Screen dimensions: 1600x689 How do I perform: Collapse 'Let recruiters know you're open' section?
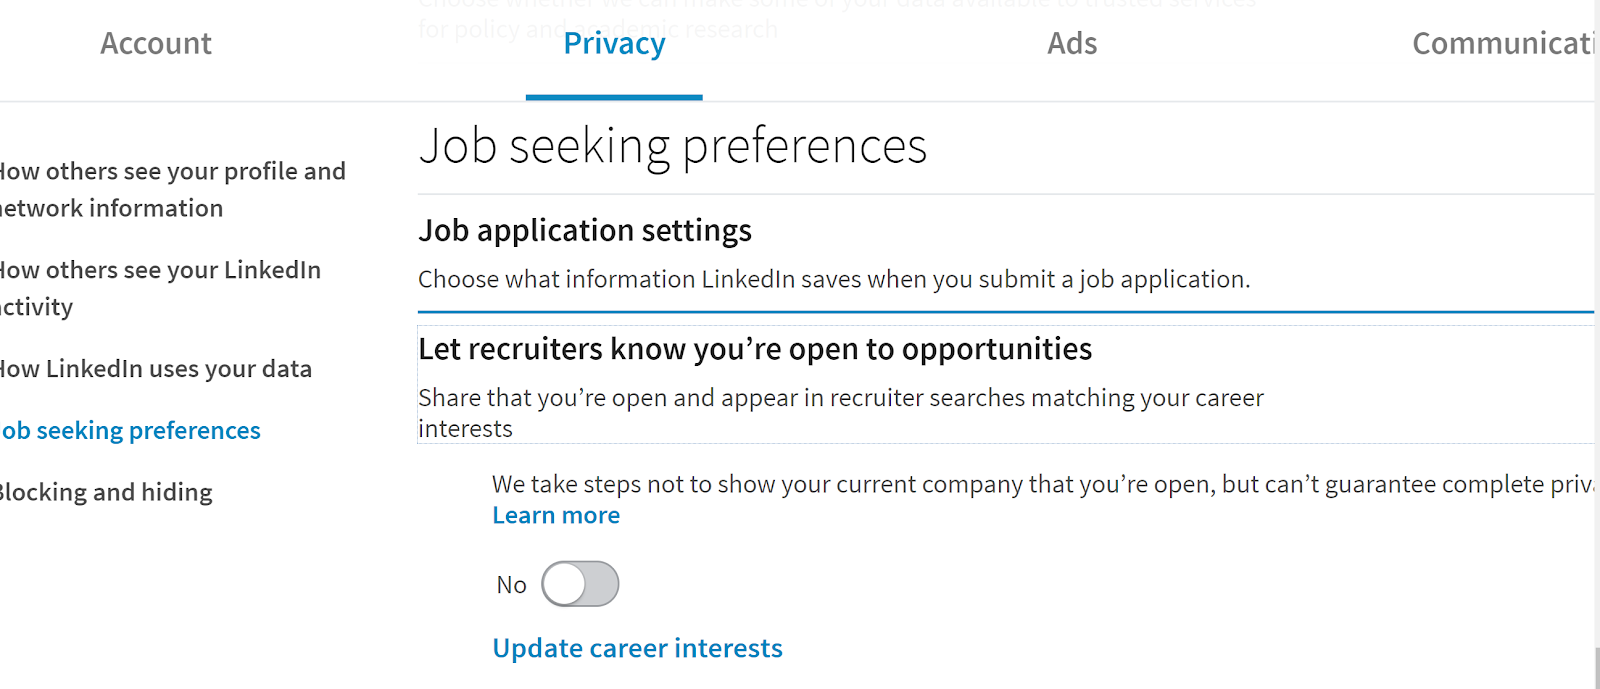tap(755, 349)
